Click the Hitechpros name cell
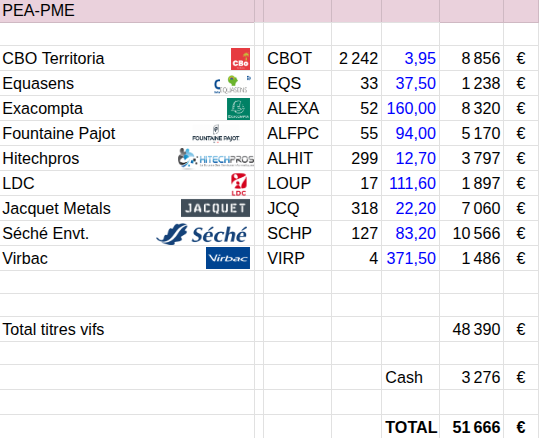Screen dimensions: 539x438 click(x=127, y=158)
